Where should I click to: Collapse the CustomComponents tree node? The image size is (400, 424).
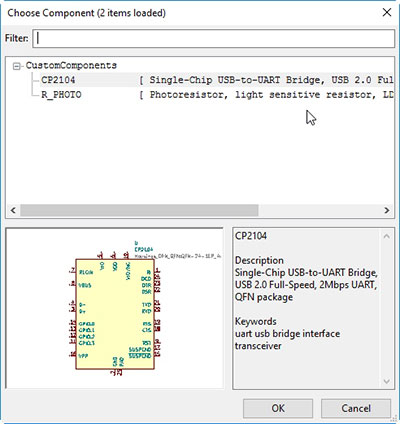16,66
